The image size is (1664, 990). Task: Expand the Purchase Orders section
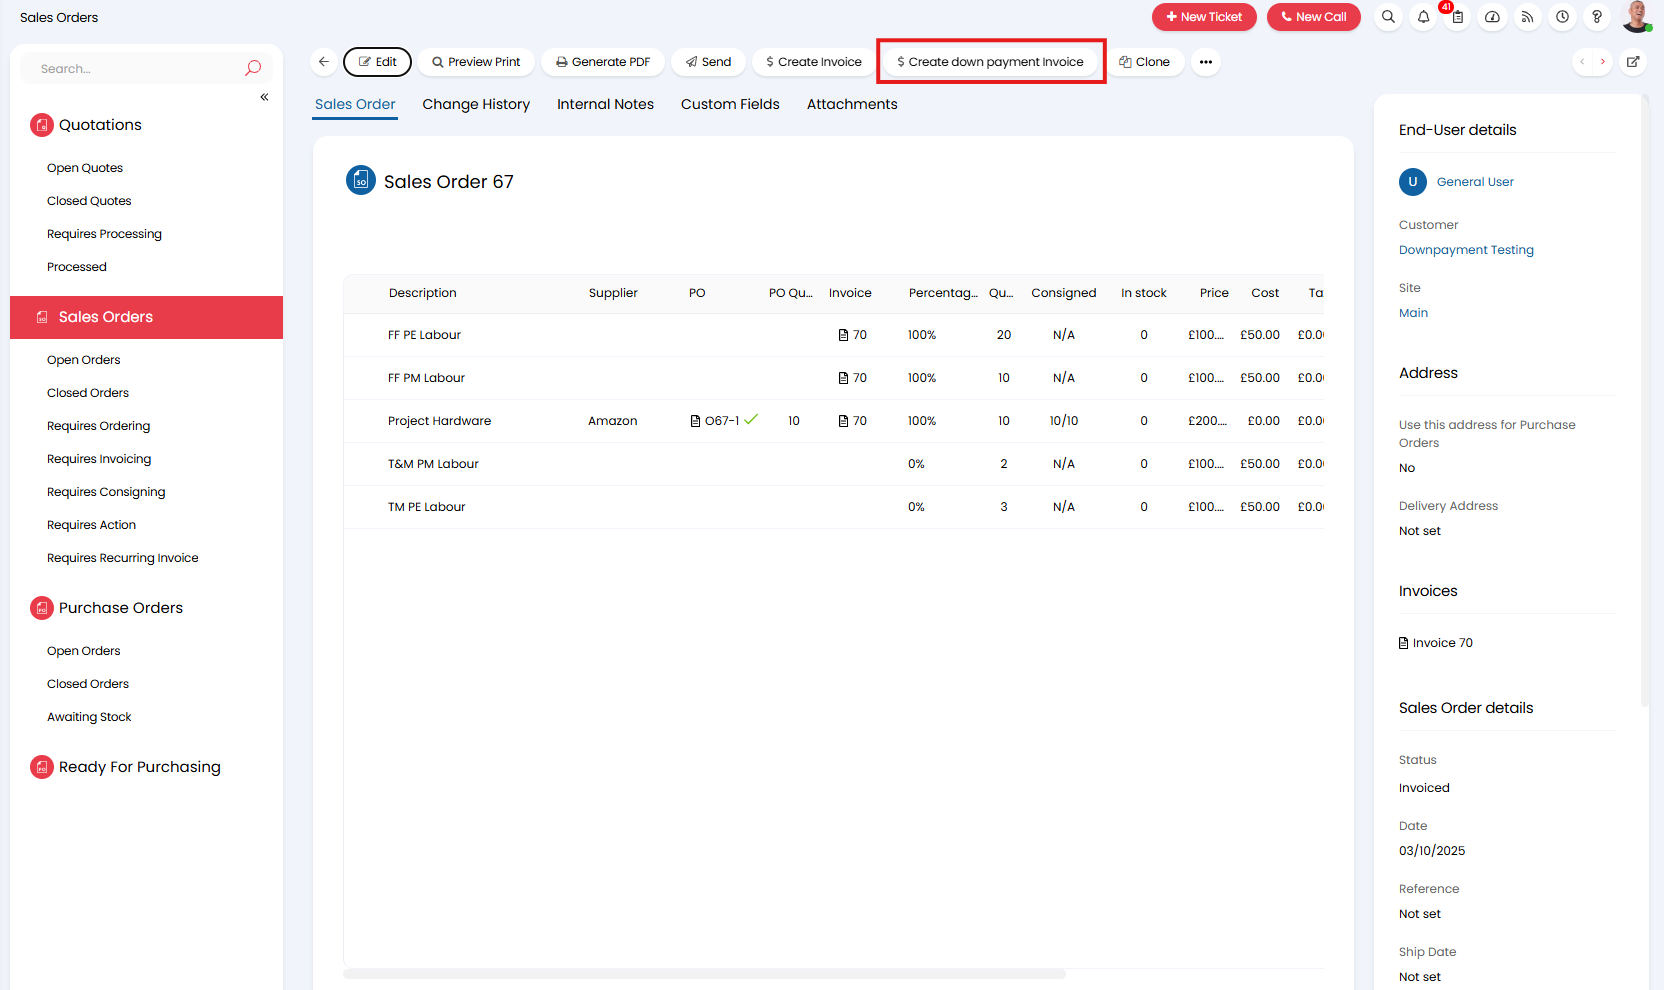(120, 608)
